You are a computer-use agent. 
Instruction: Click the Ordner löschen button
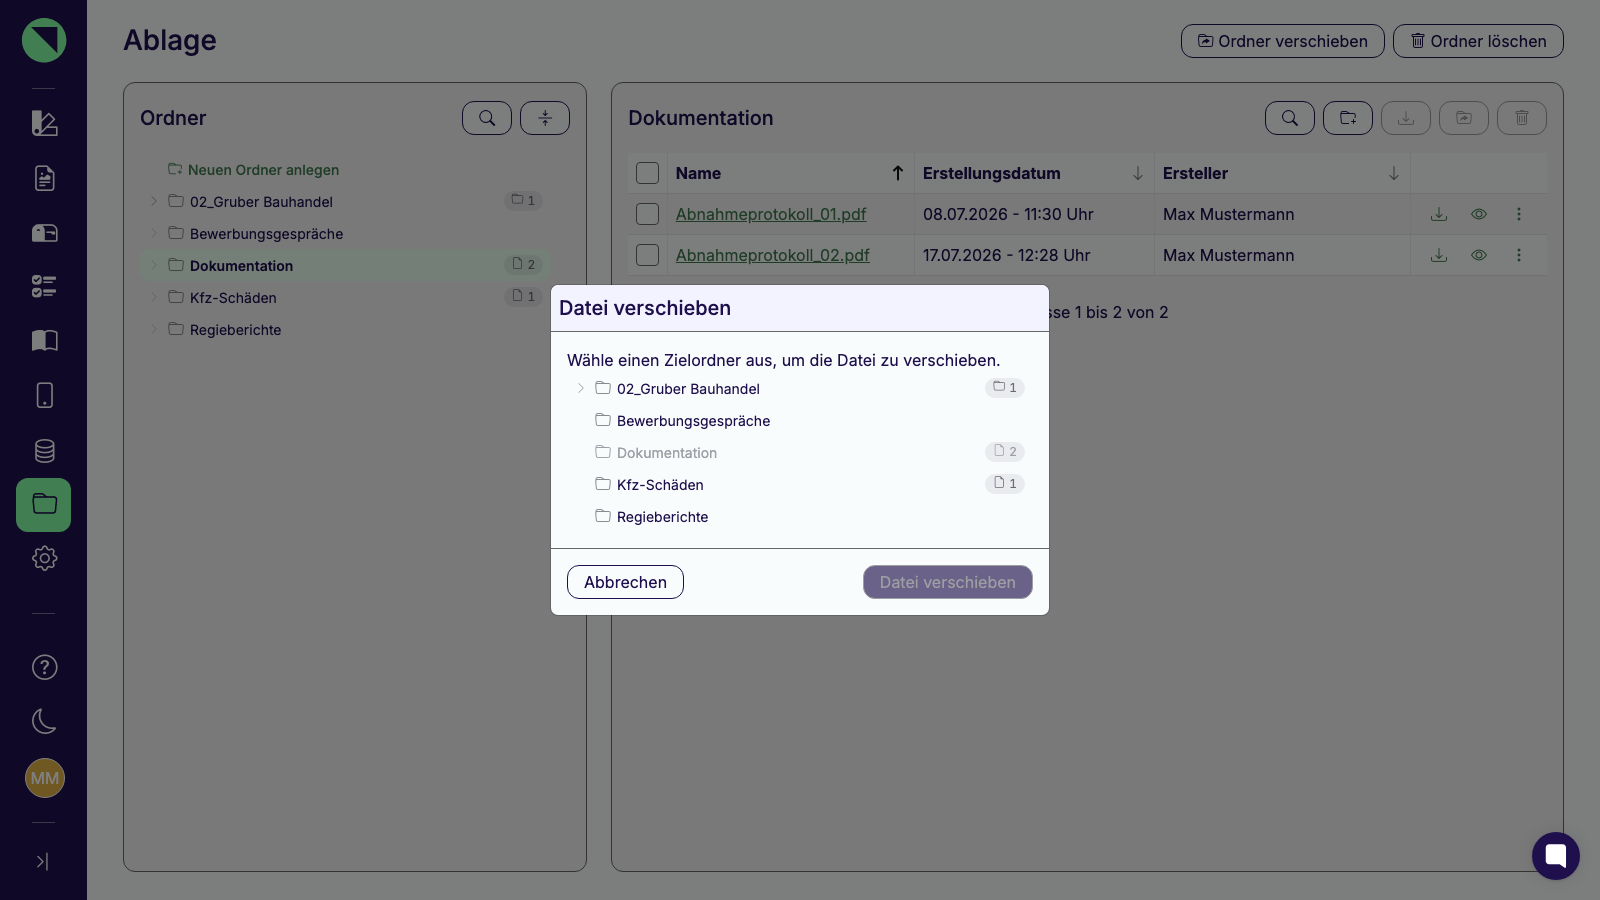(1478, 41)
